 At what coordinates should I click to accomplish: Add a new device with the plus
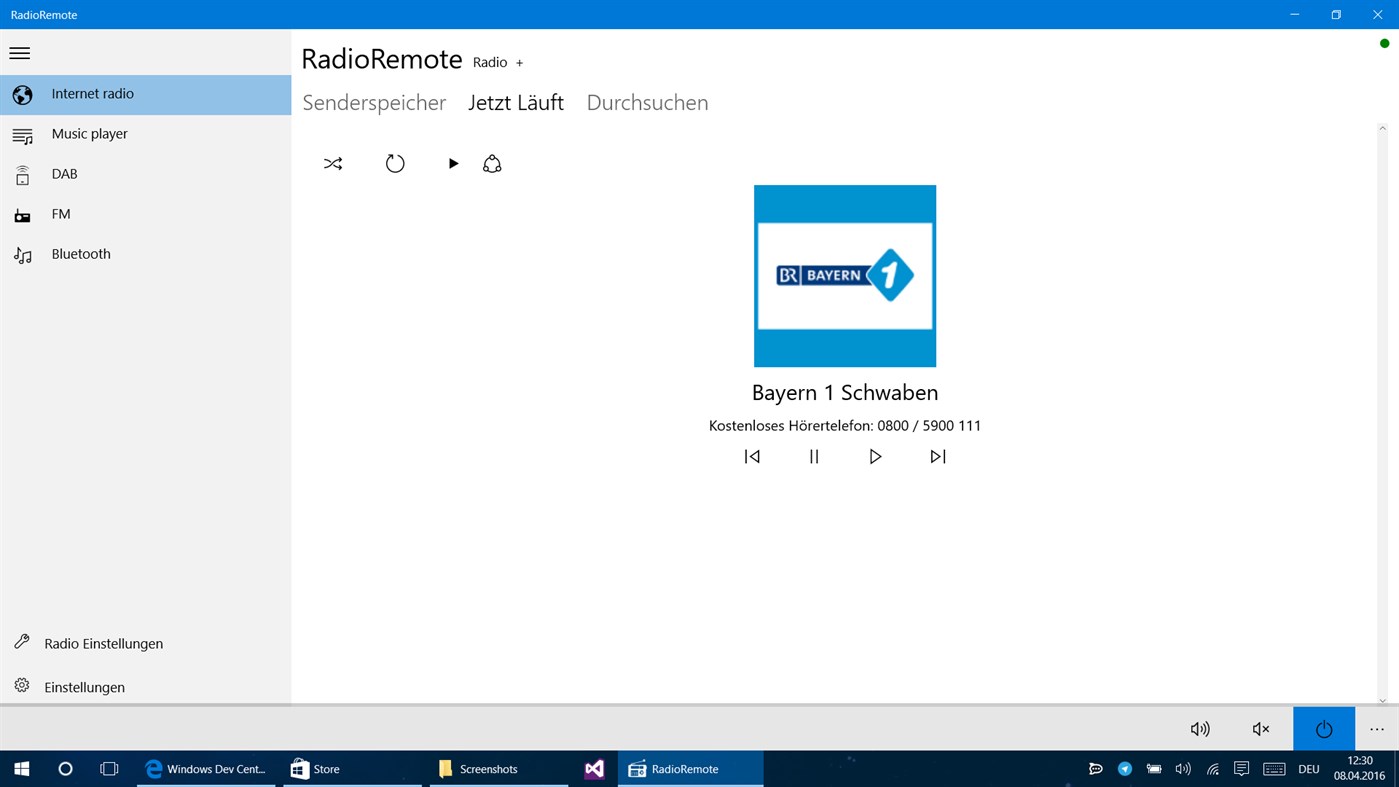(519, 62)
